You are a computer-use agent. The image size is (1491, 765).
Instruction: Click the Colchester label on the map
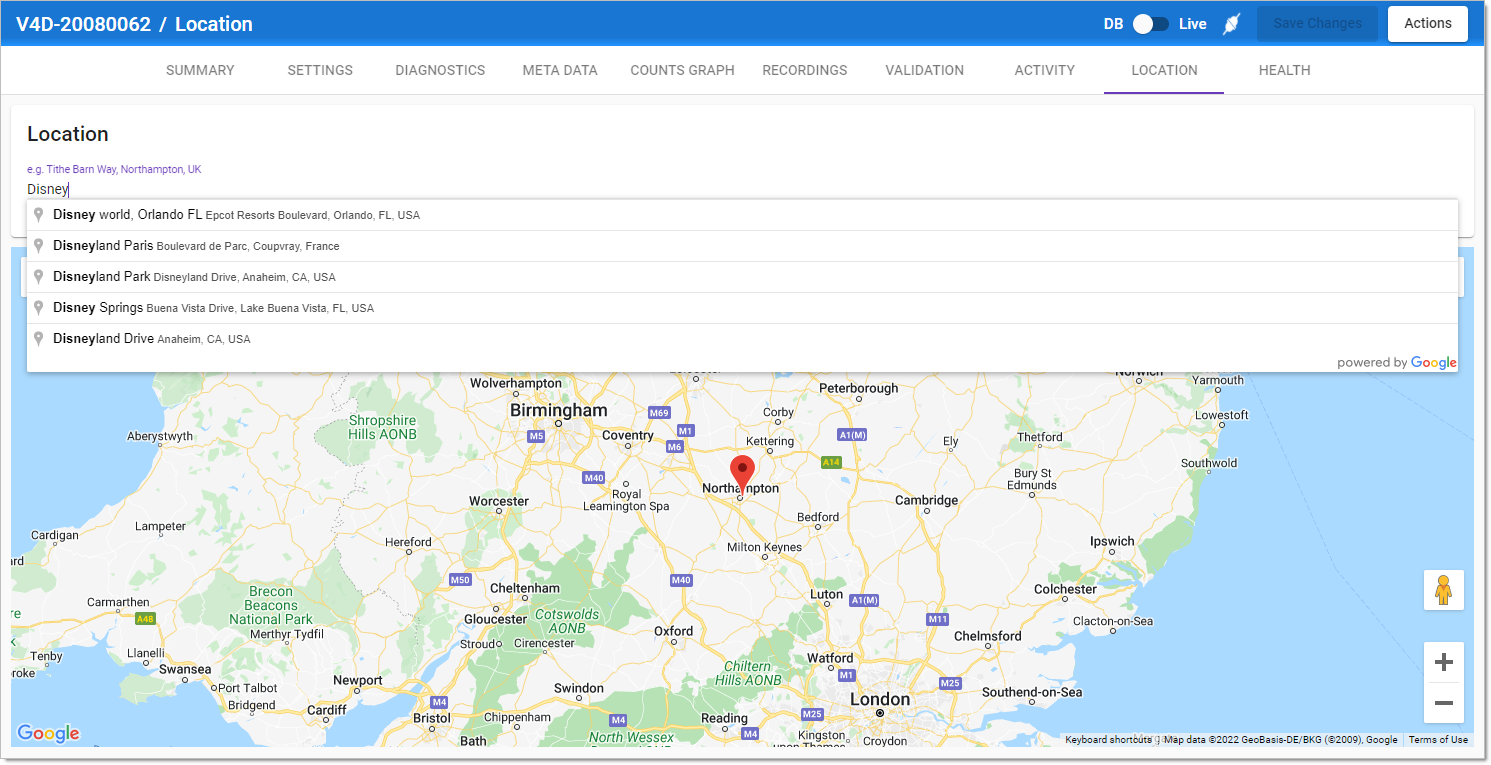click(x=1065, y=589)
